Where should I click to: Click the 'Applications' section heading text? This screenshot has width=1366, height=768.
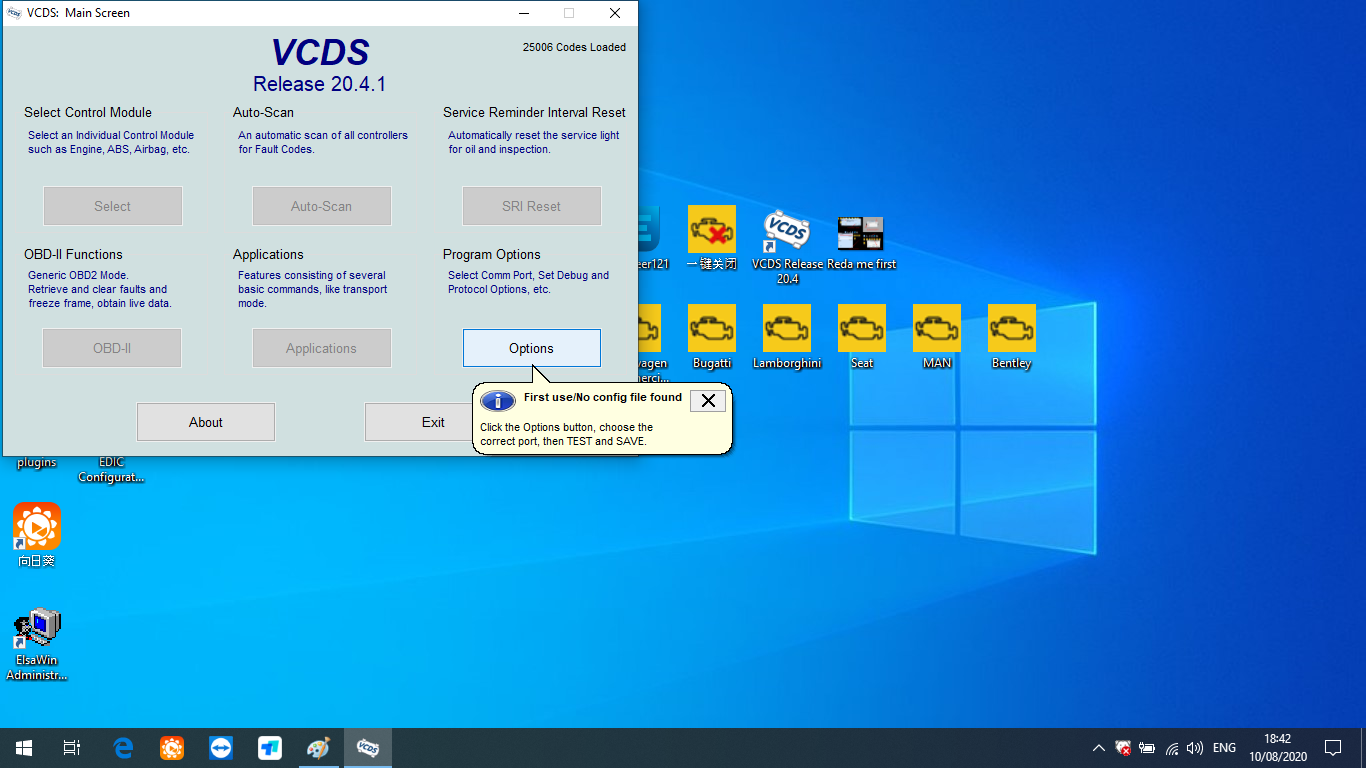[268, 255]
